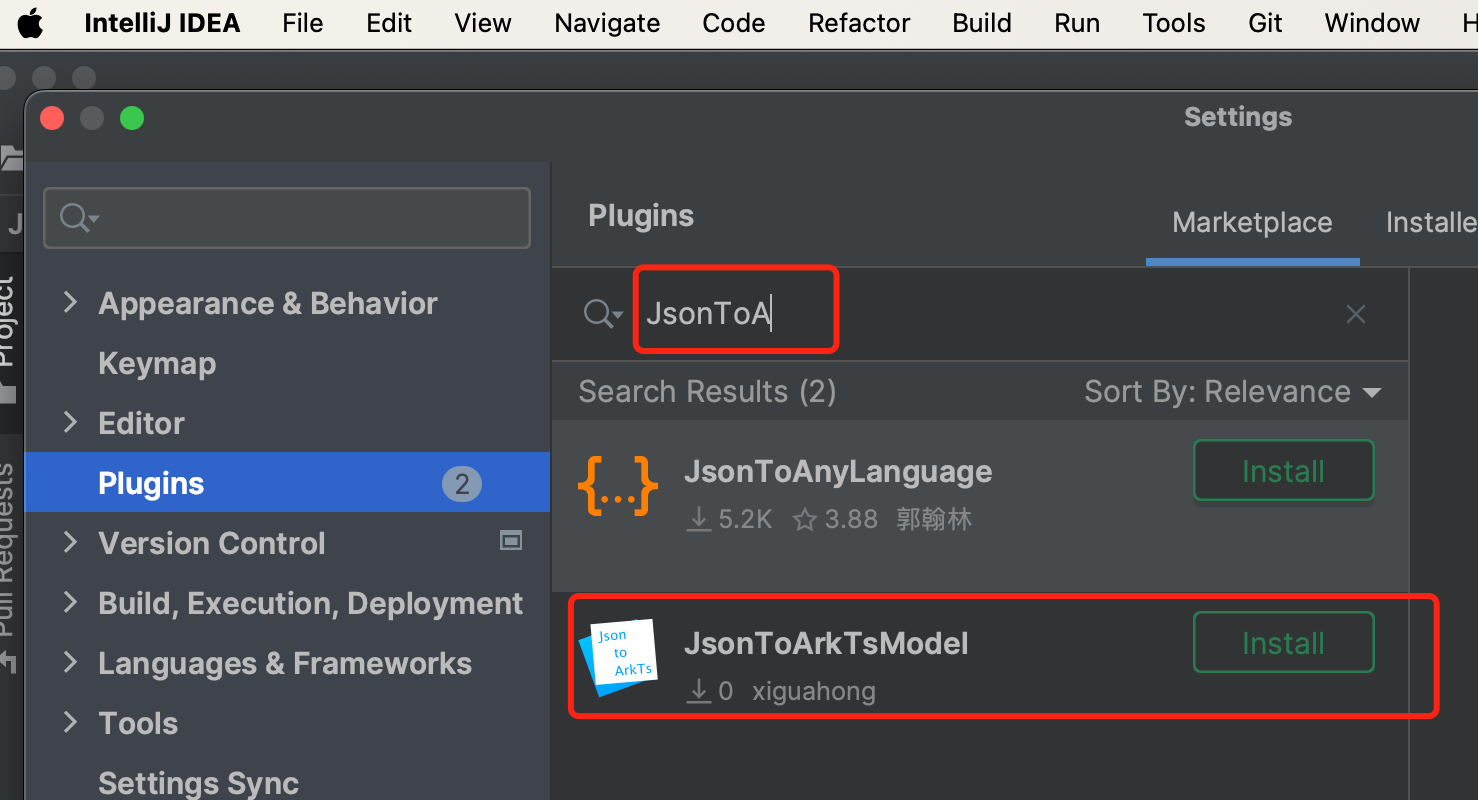
Task: Switch to the Marketplace tab
Action: click(x=1252, y=223)
